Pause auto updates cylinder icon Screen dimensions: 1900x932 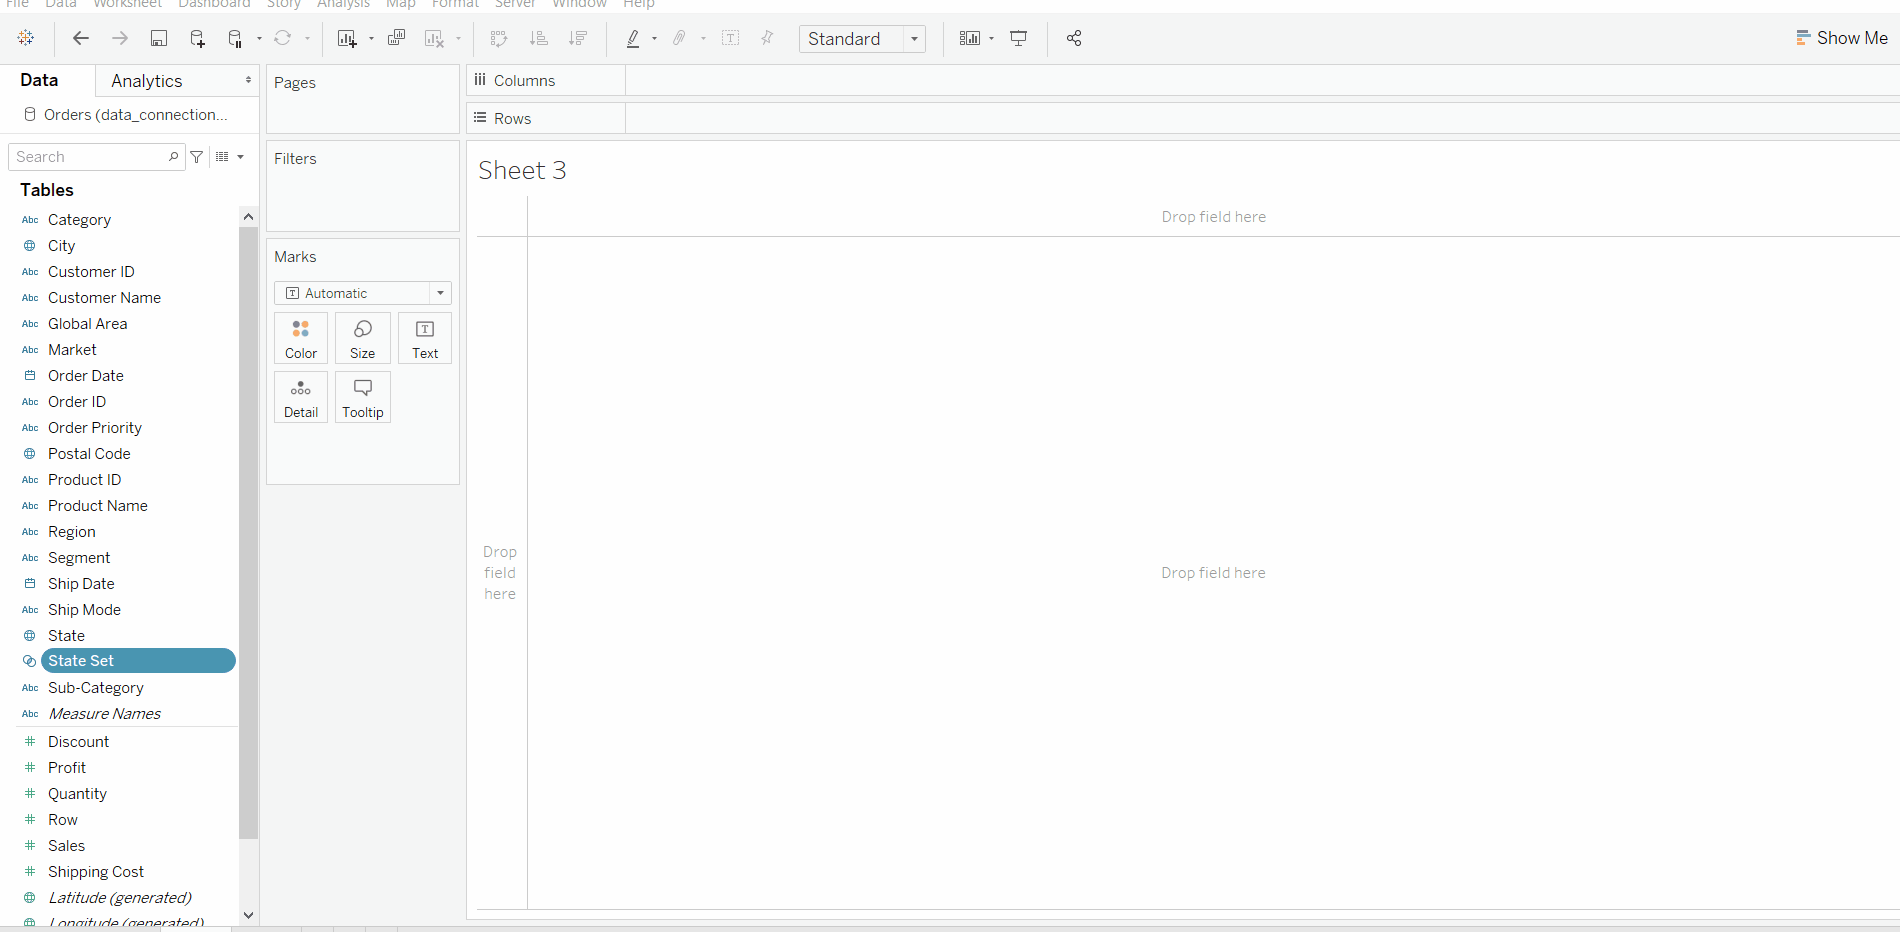[x=235, y=38]
